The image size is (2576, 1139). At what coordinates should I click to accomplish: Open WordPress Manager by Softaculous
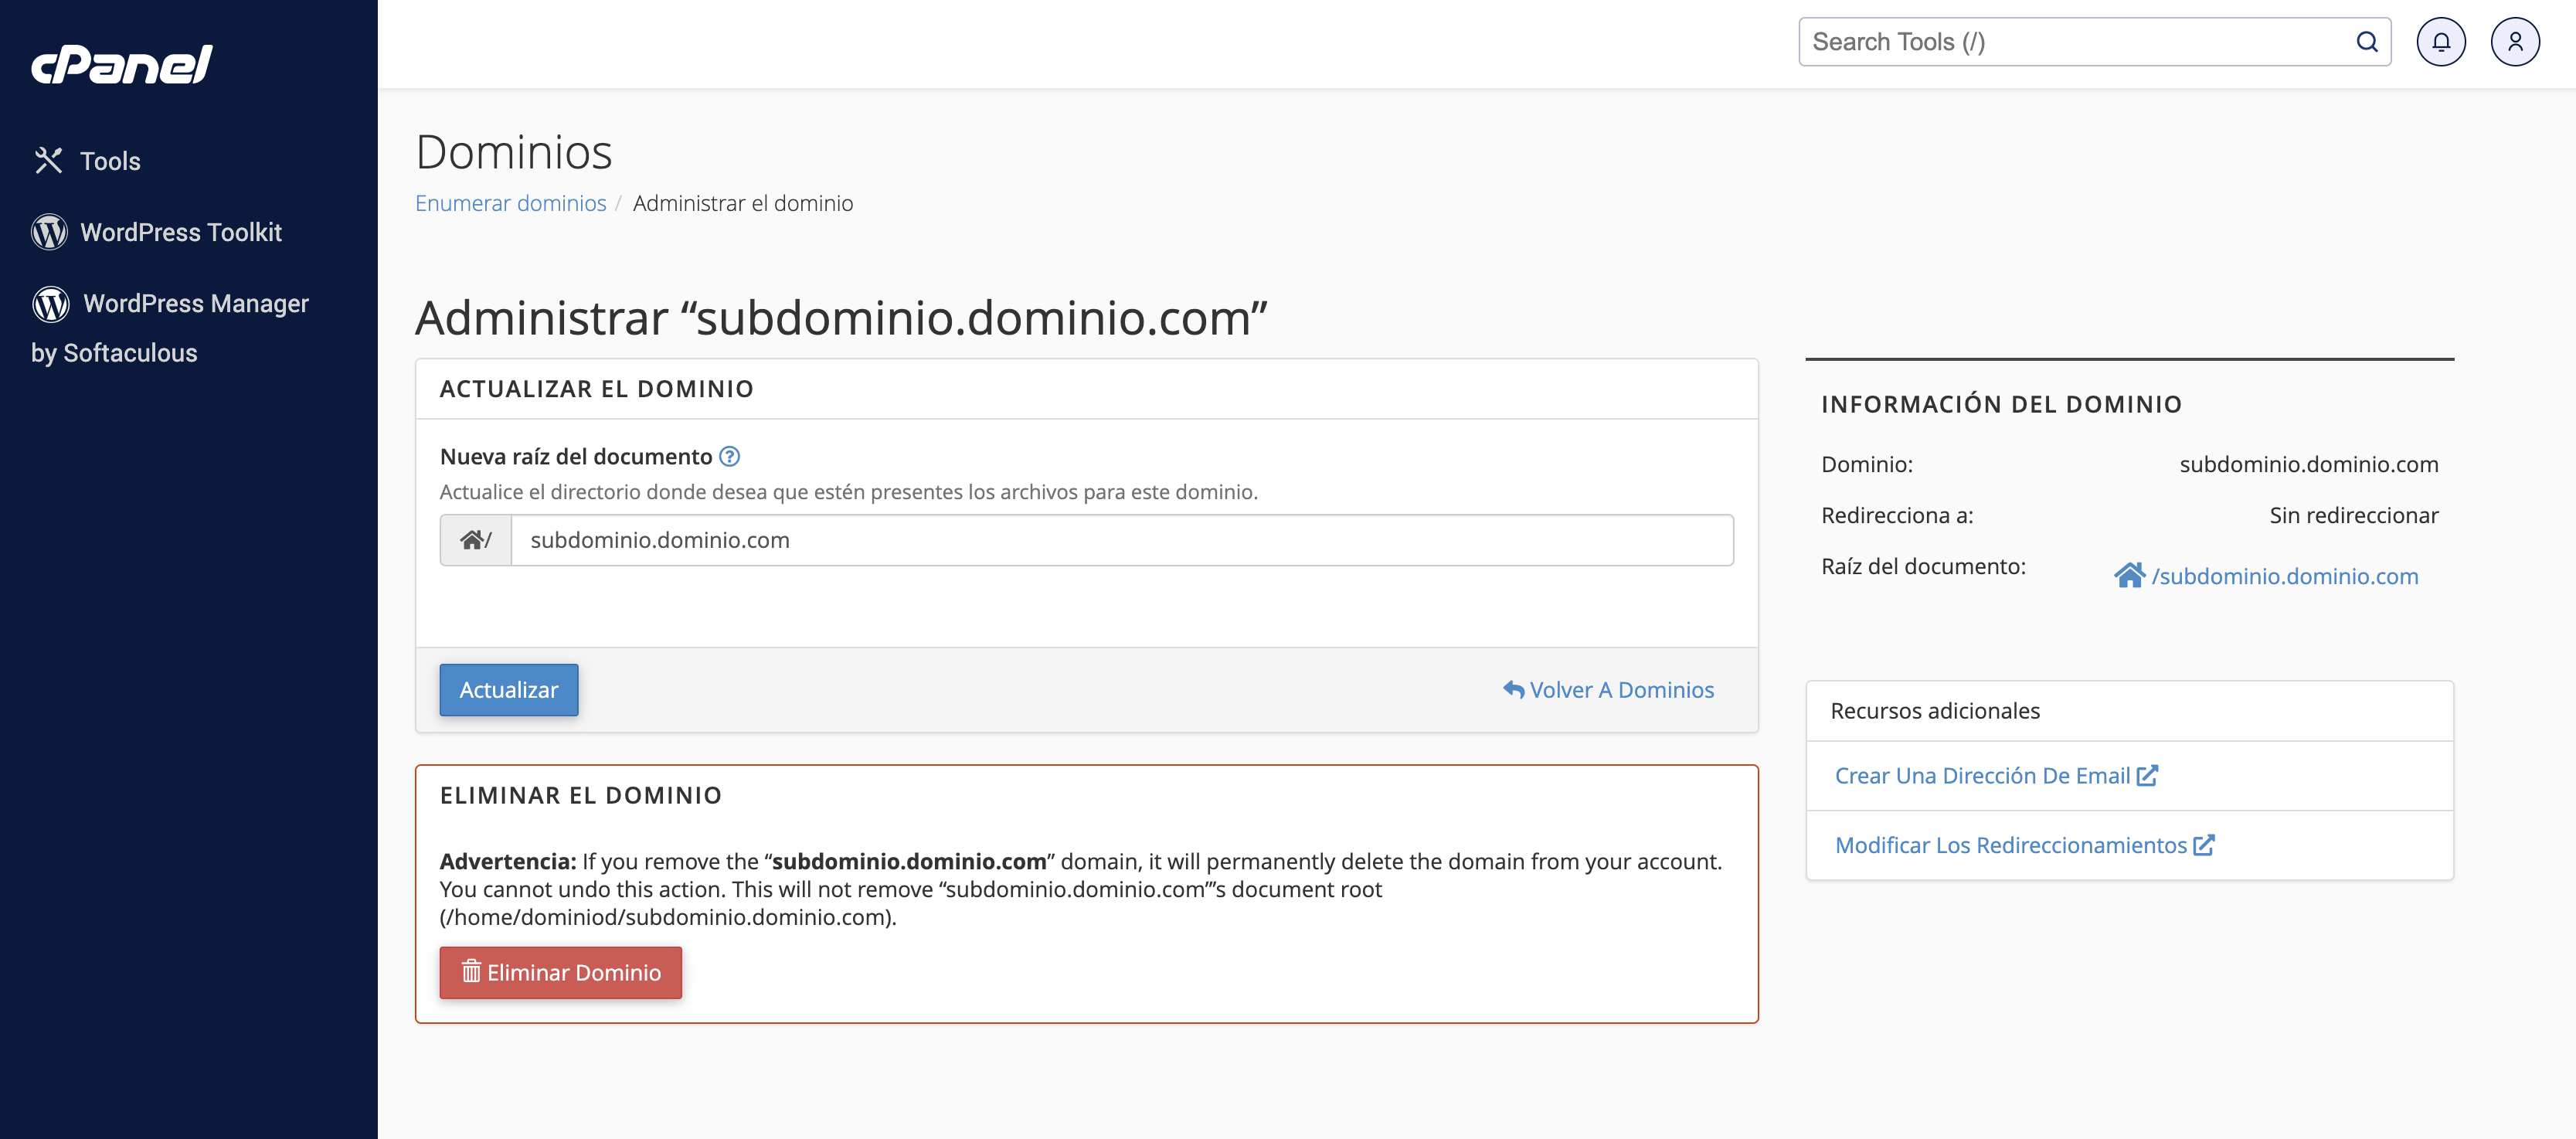195,304
